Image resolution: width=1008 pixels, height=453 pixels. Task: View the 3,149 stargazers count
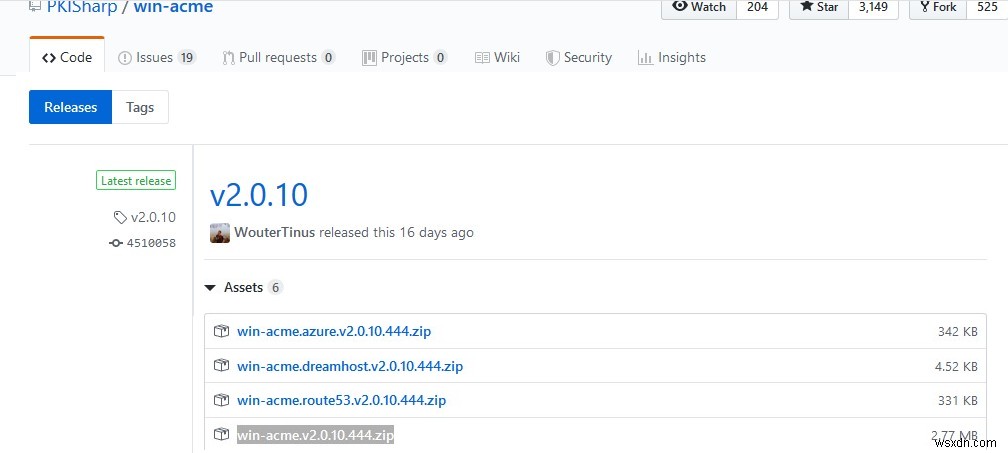coord(872,8)
